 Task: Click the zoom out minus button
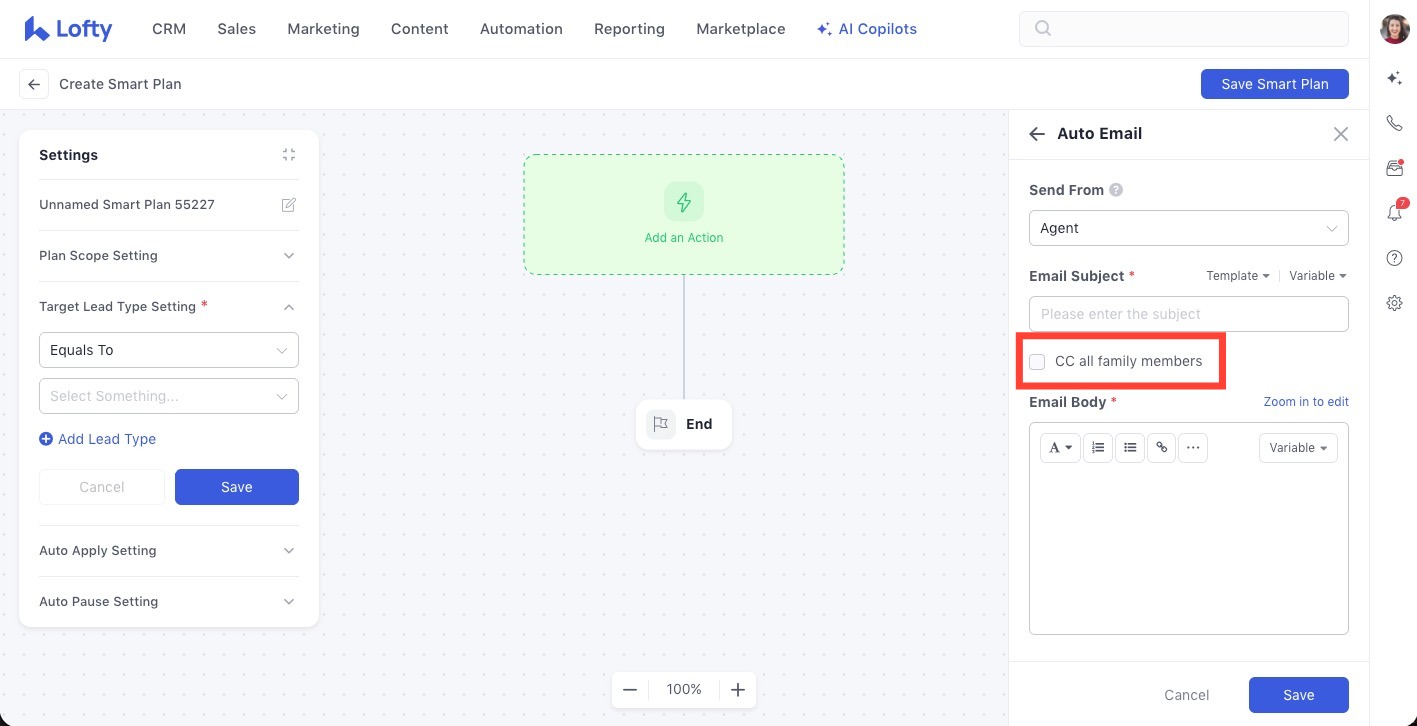630,690
